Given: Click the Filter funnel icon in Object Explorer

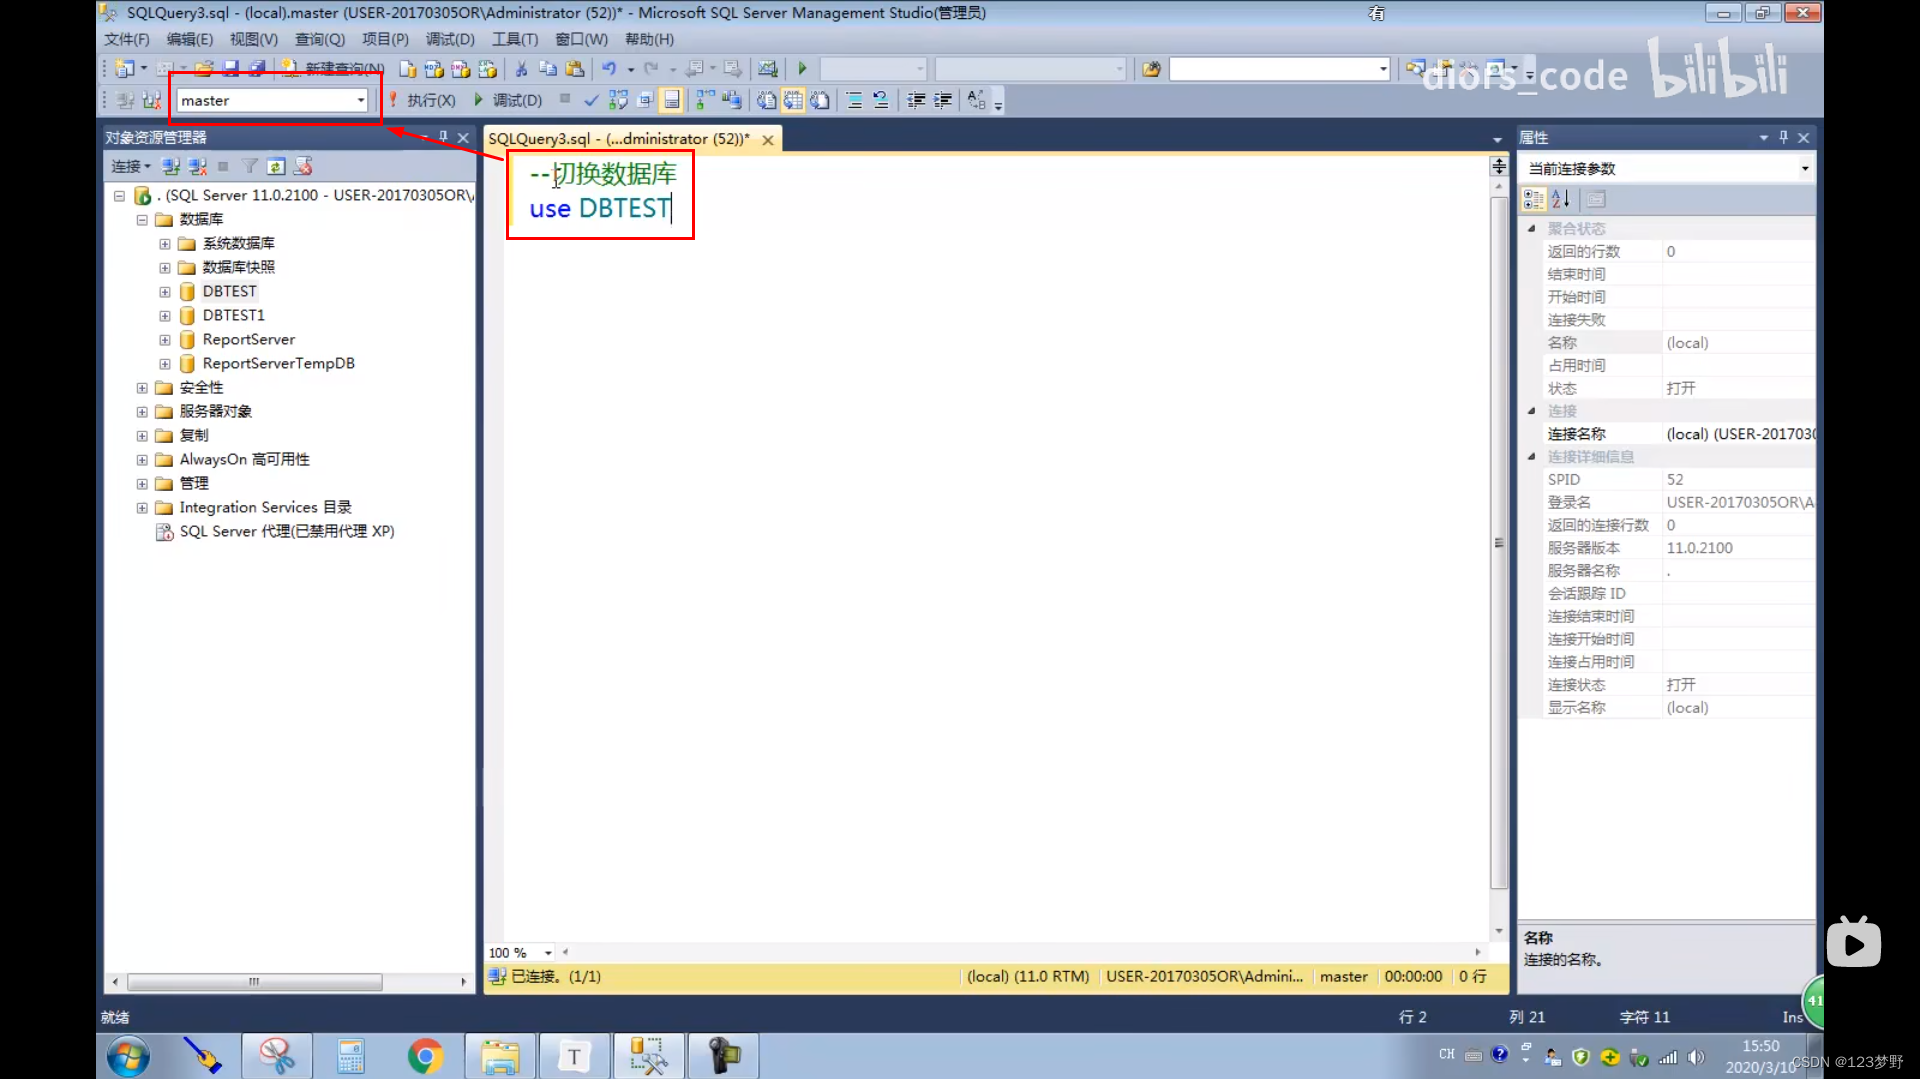Looking at the screenshot, I should pyautogui.click(x=250, y=166).
